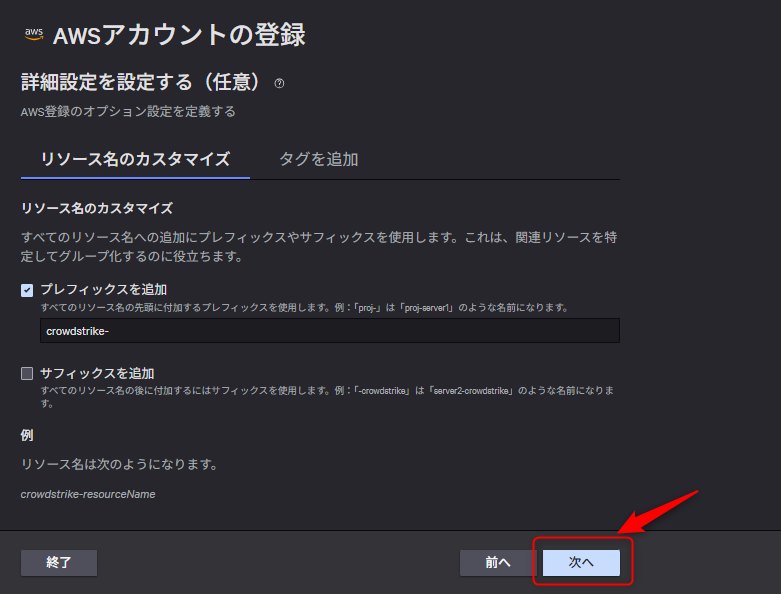Open help icon beside 詳細設定を設定する heading
The width and height of the screenshot is (781, 594).
pyautogui.click(x=279, y=83)
